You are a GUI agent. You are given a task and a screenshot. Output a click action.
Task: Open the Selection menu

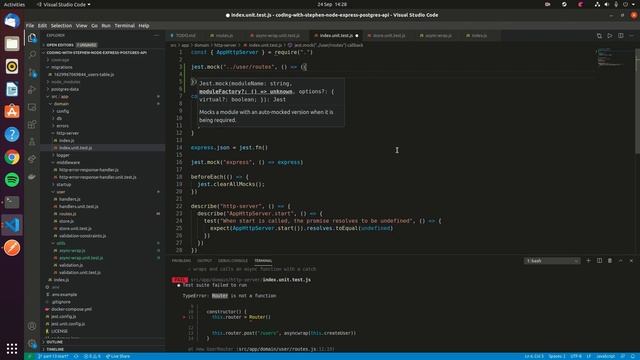pos(61,26)
